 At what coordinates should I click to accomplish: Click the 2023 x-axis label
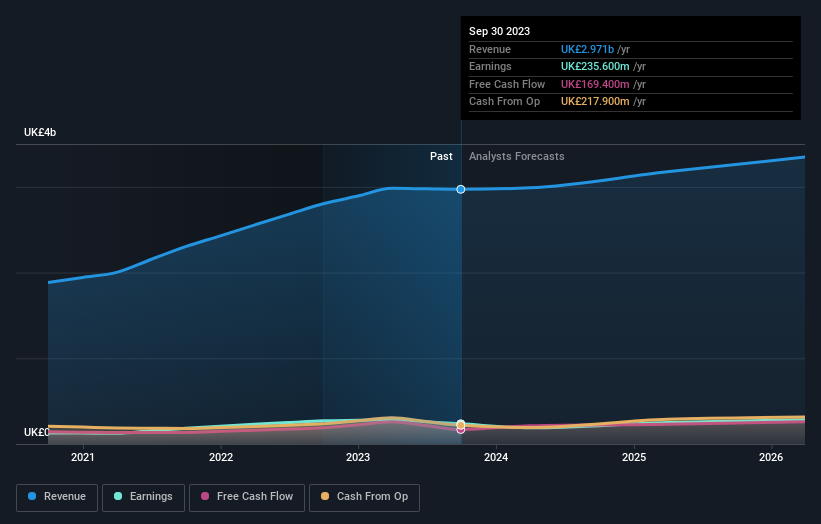click(x=358, y=457)
